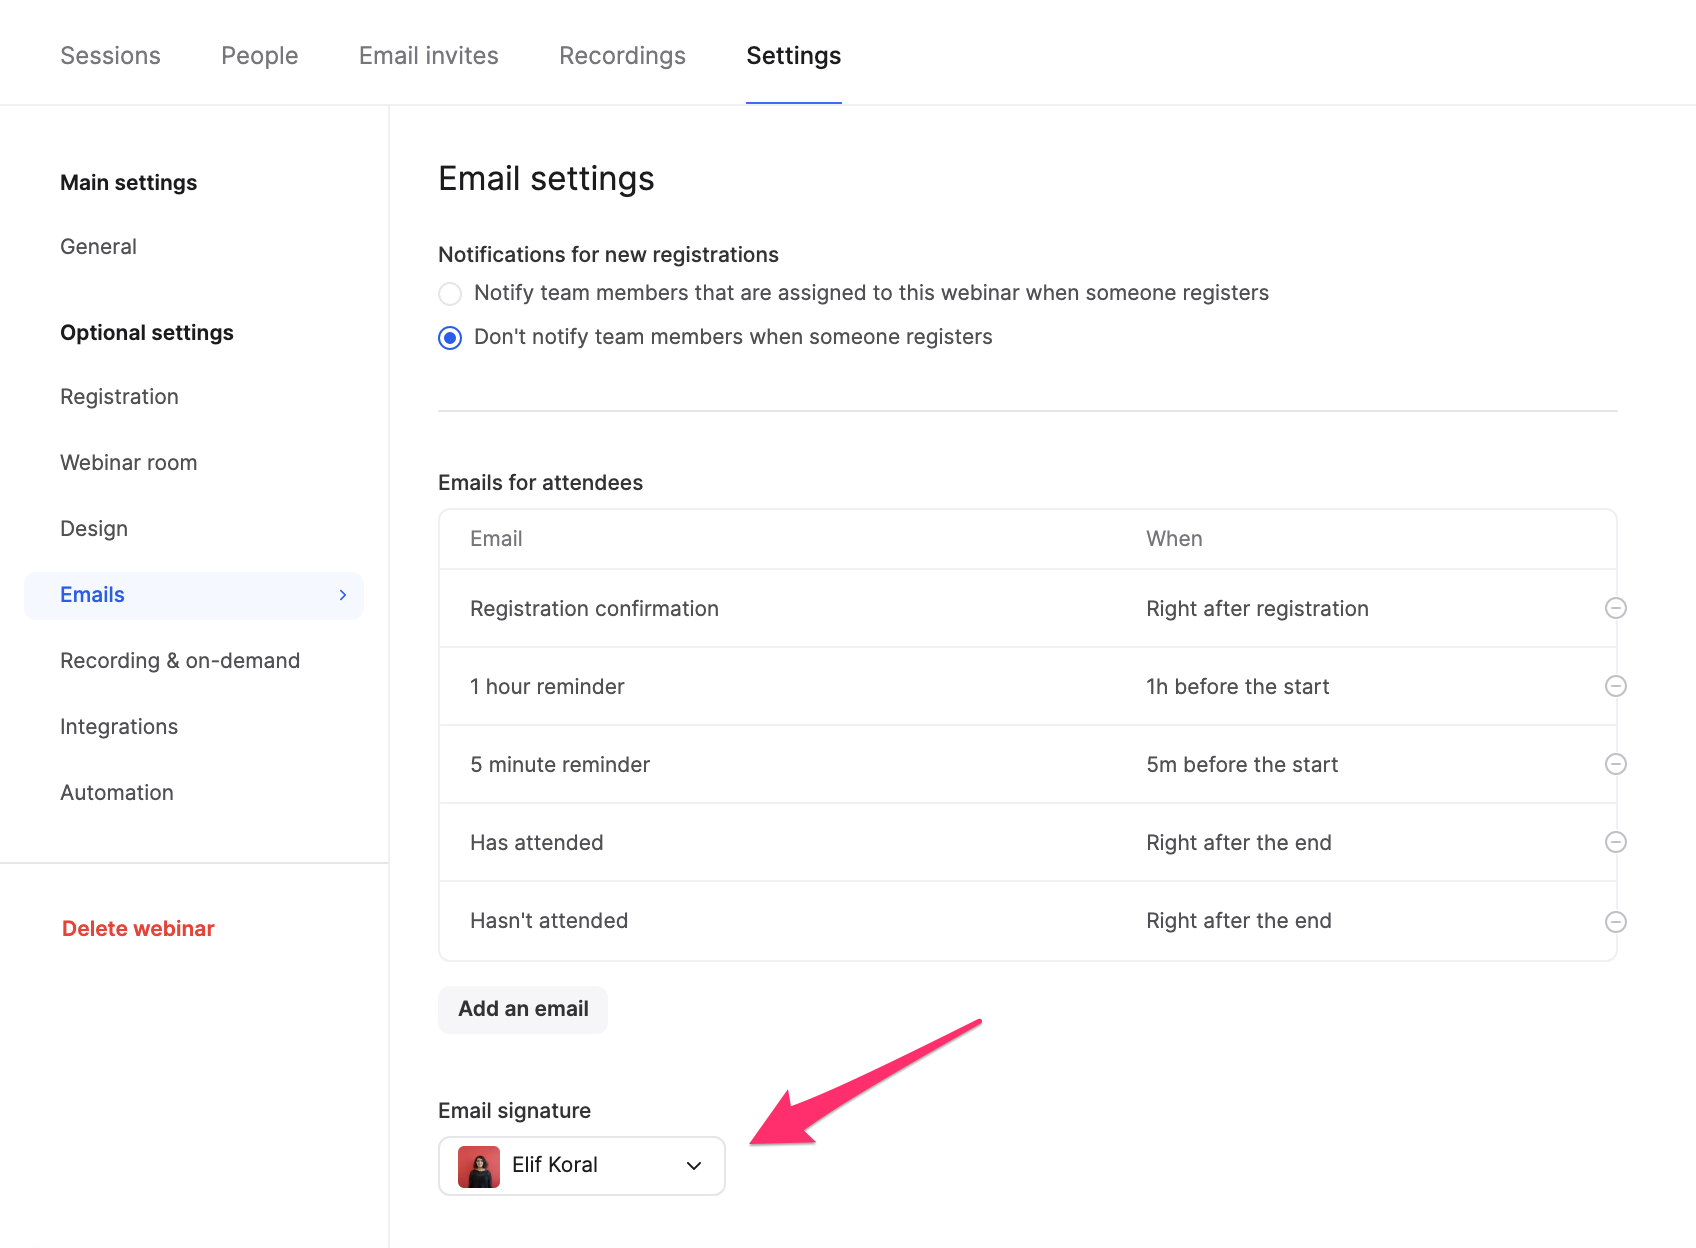Remove the 5 minute reminder email
The width and height of the screenshot is (1696, 1248).
pyautogui.click(x=1616, y=764)
